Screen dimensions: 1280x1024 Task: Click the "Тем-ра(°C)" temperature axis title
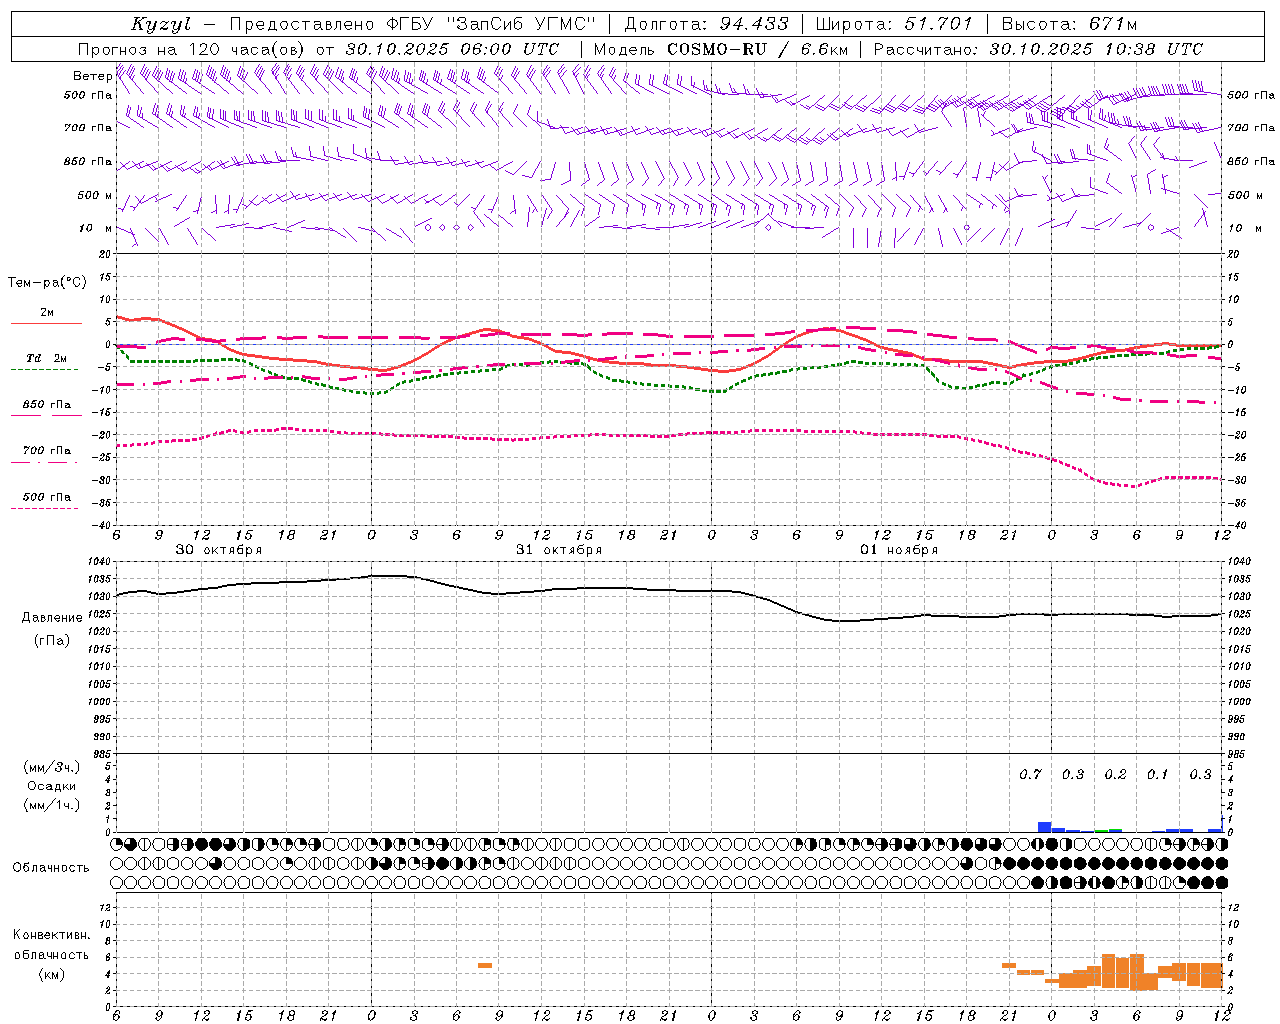pos(47,283)
